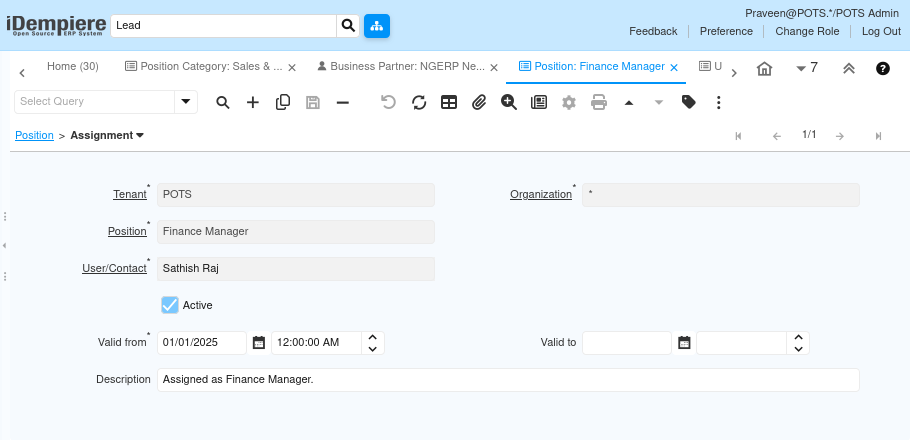Click the Copy Record icon
This screenshot has height=440, width=910.
tap(283, 103)
